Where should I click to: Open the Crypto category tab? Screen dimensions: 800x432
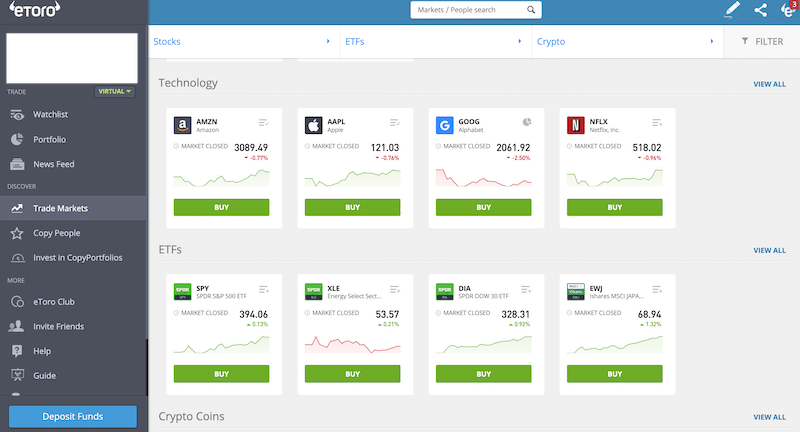(x=628, y=42)
